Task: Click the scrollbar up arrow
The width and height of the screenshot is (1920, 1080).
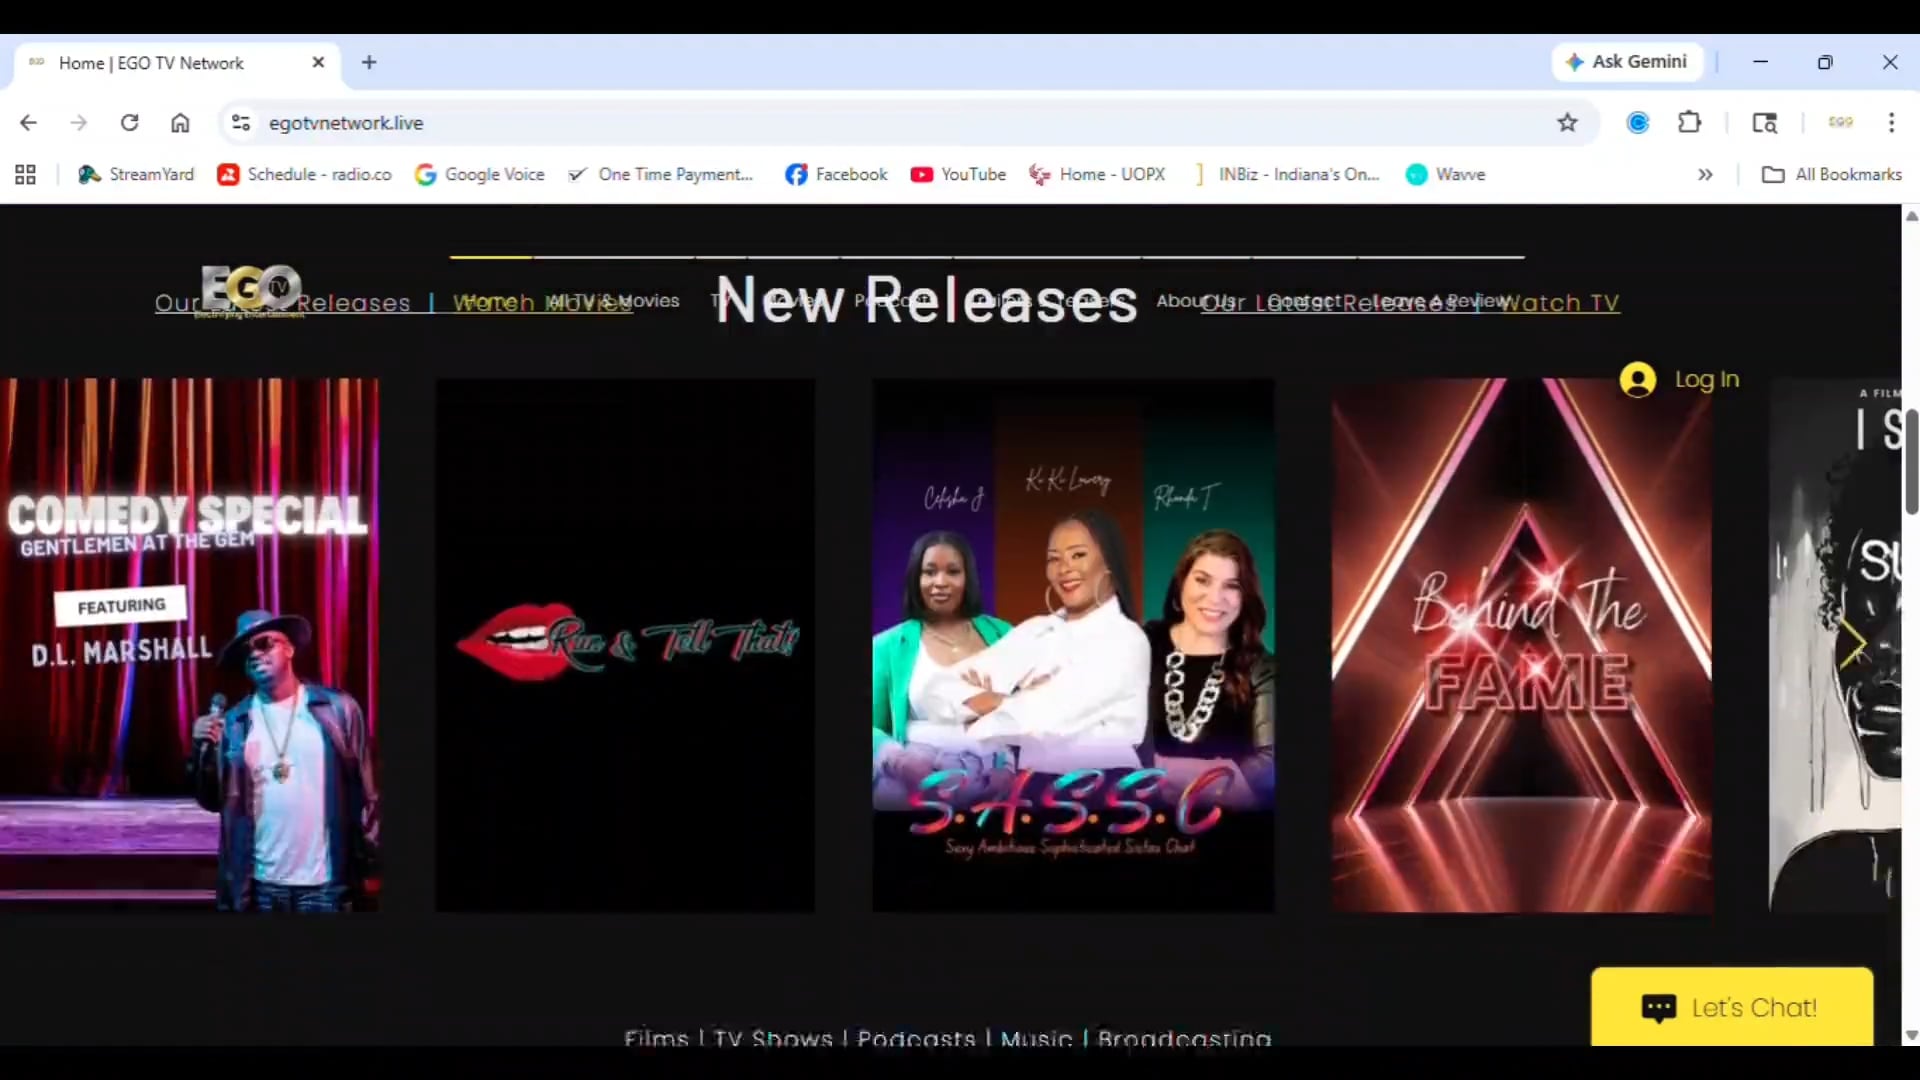Action: click(1911, 216)
